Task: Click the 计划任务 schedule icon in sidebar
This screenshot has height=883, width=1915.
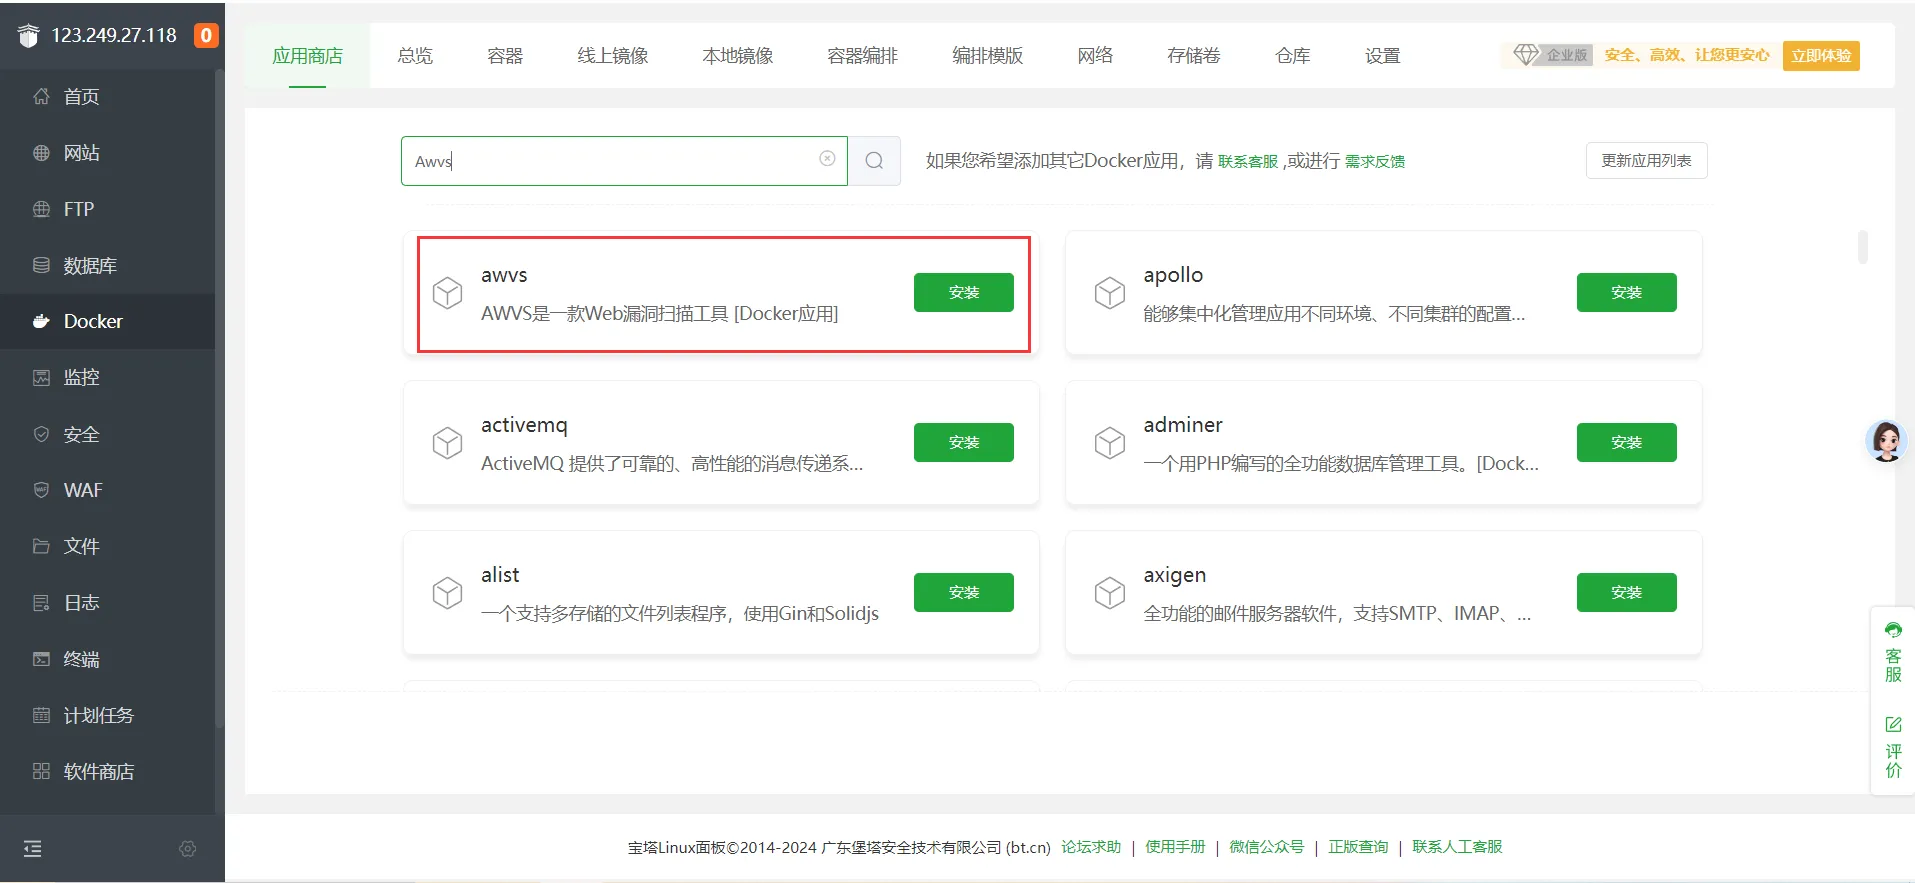Action: [x=41, y=715]
